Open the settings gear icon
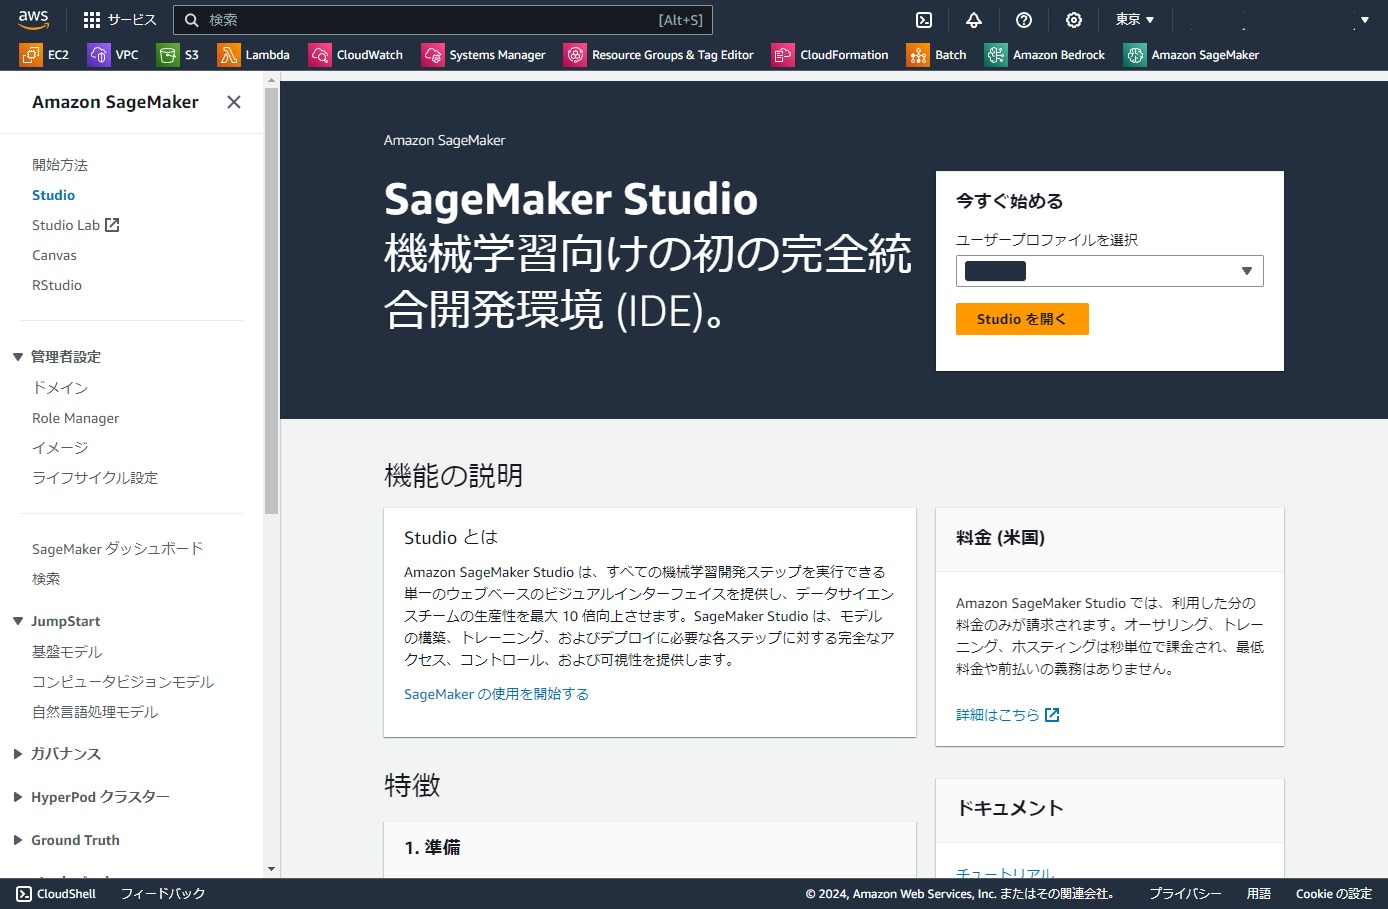 coord(1074,20)
